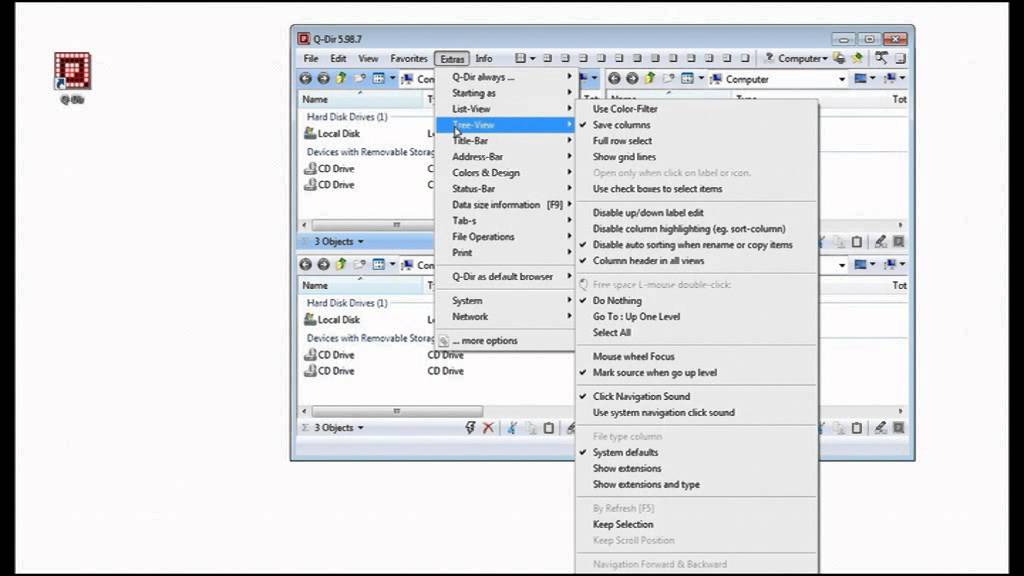Image resolution: width=1024 pixels, height=576 pixels.
Task: Expand Starting as submenu
Action: tap(505, 93)
